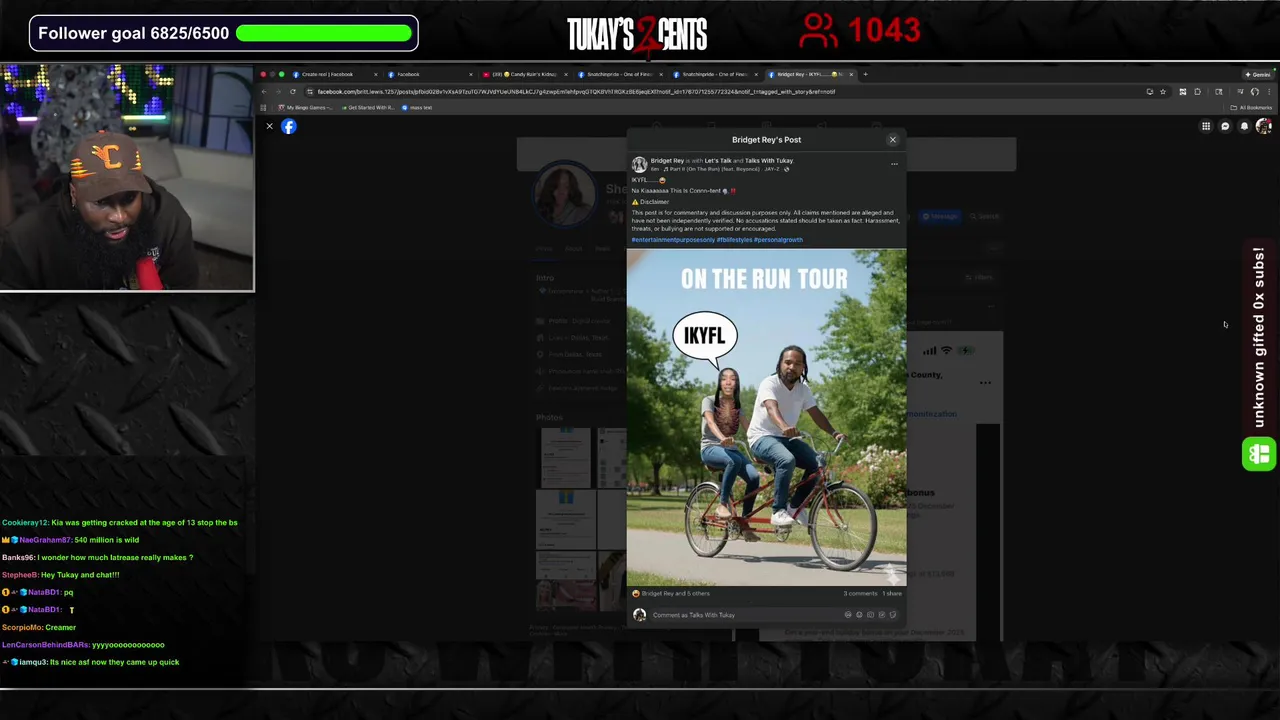Open the mass text bookmark

[x=418, y=107]
